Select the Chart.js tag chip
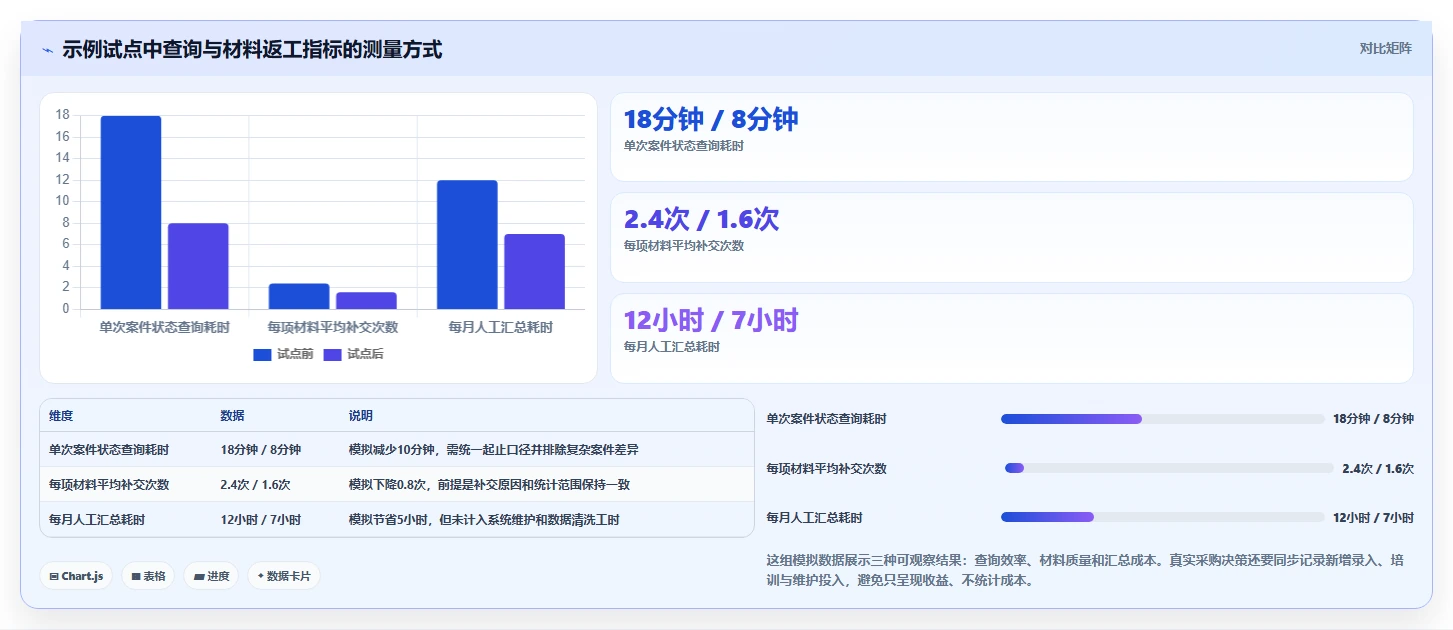Viewport: 1453px width, 630px height. pos(76,576)
